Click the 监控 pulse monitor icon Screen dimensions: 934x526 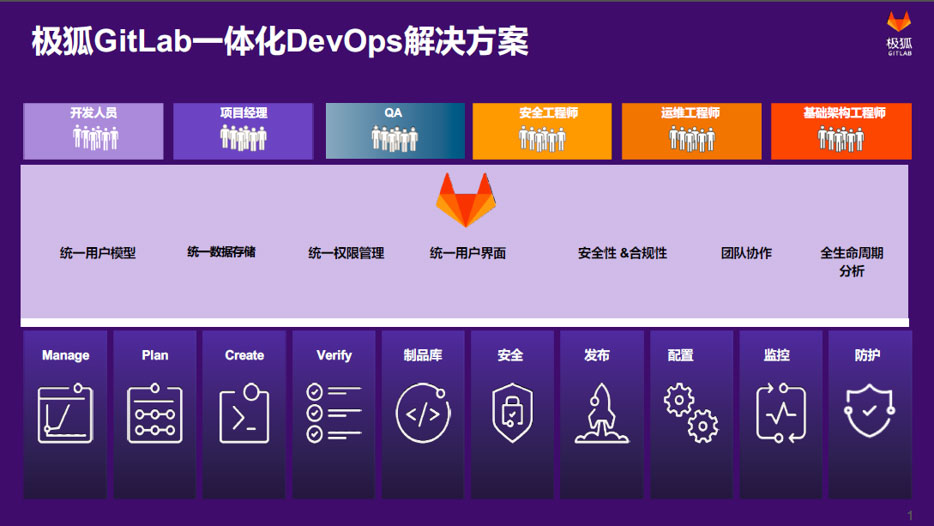coord(781,413)
